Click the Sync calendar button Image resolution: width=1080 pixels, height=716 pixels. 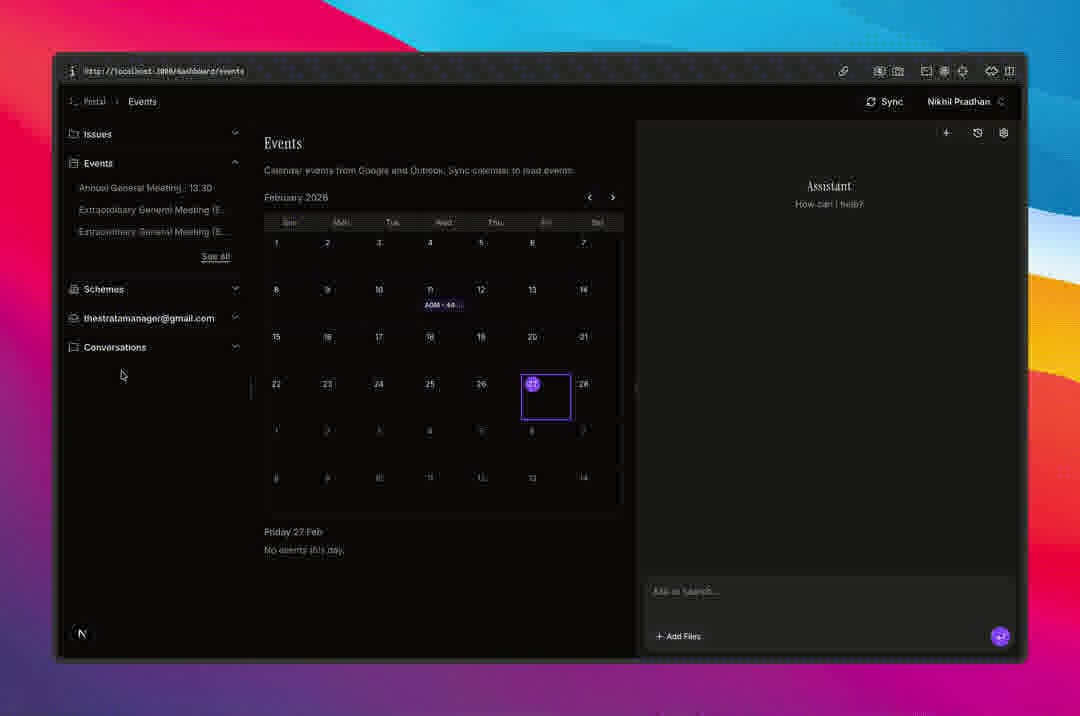884,102
